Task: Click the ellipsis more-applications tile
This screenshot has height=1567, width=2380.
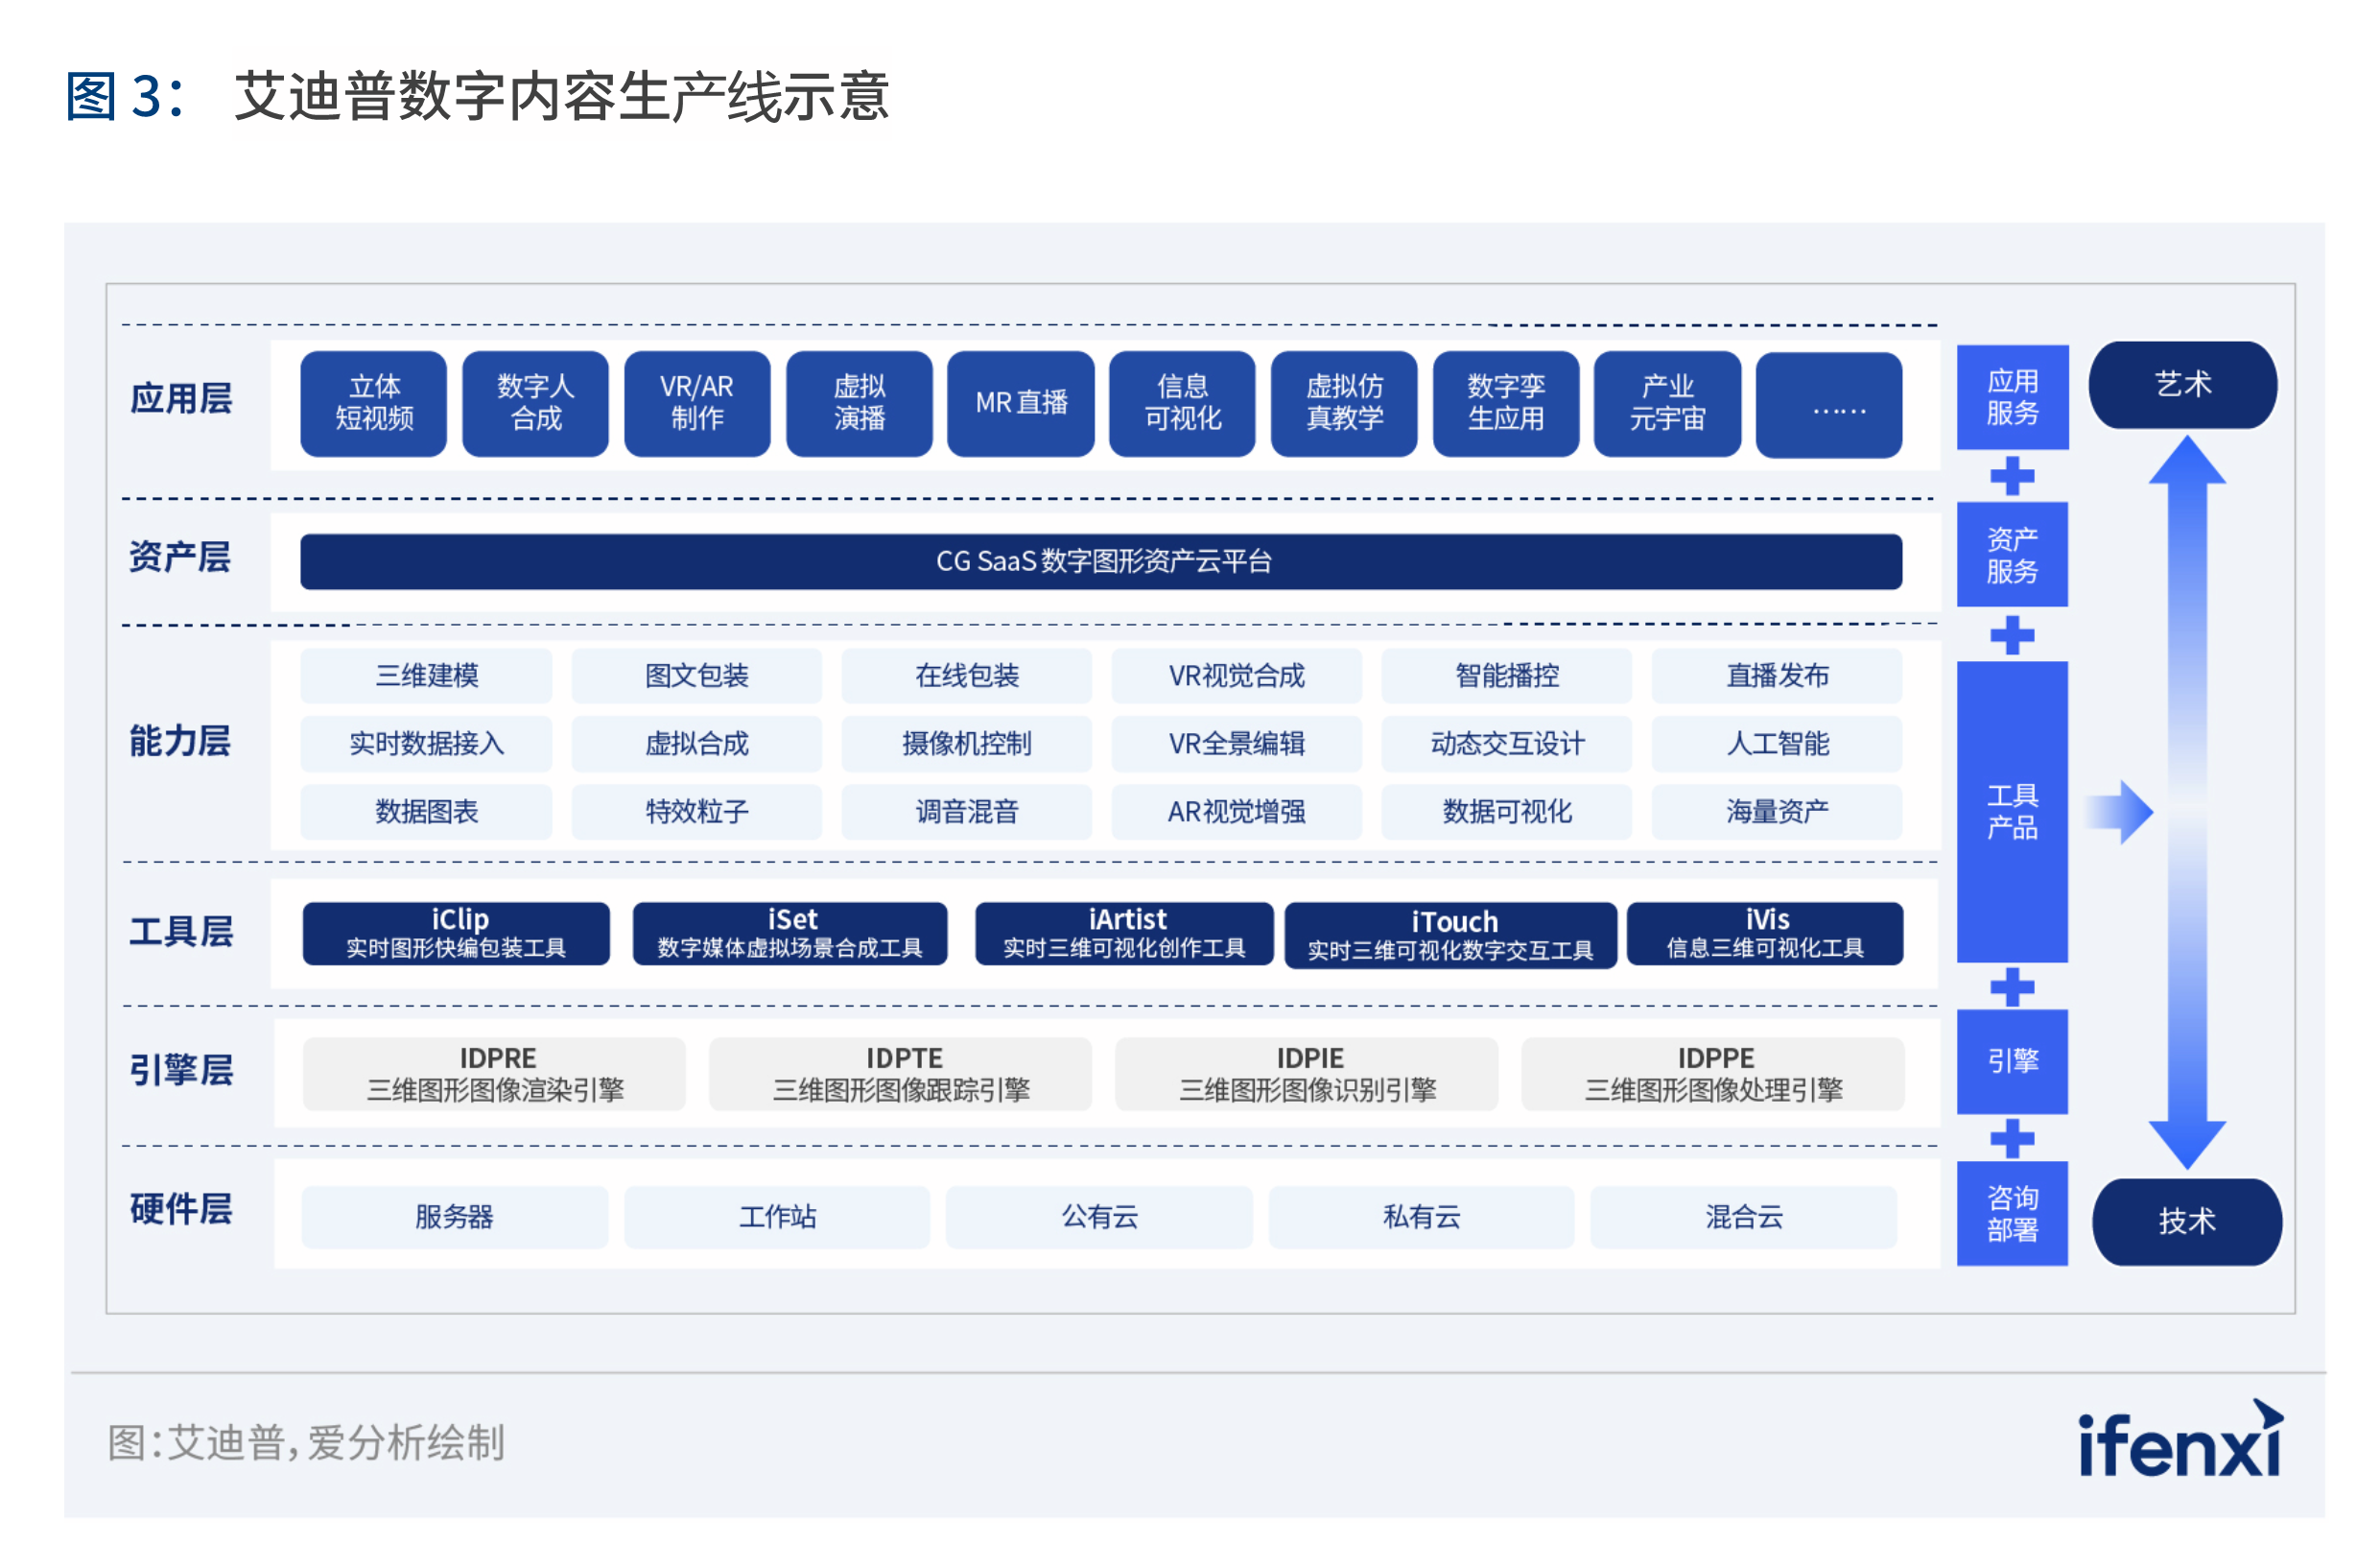Action: (1830, 406)
